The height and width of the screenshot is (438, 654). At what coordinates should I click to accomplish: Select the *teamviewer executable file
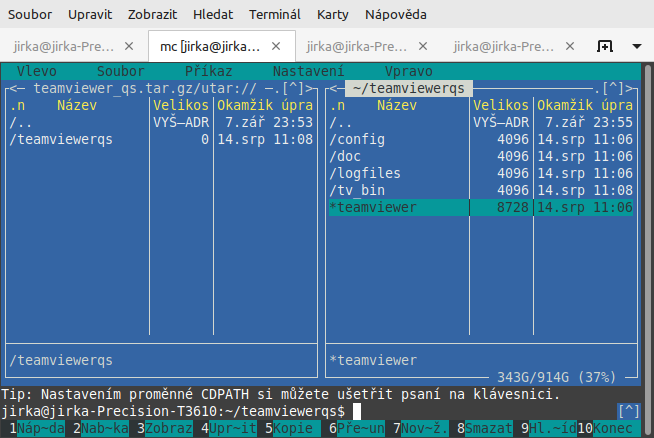point(481,207)
